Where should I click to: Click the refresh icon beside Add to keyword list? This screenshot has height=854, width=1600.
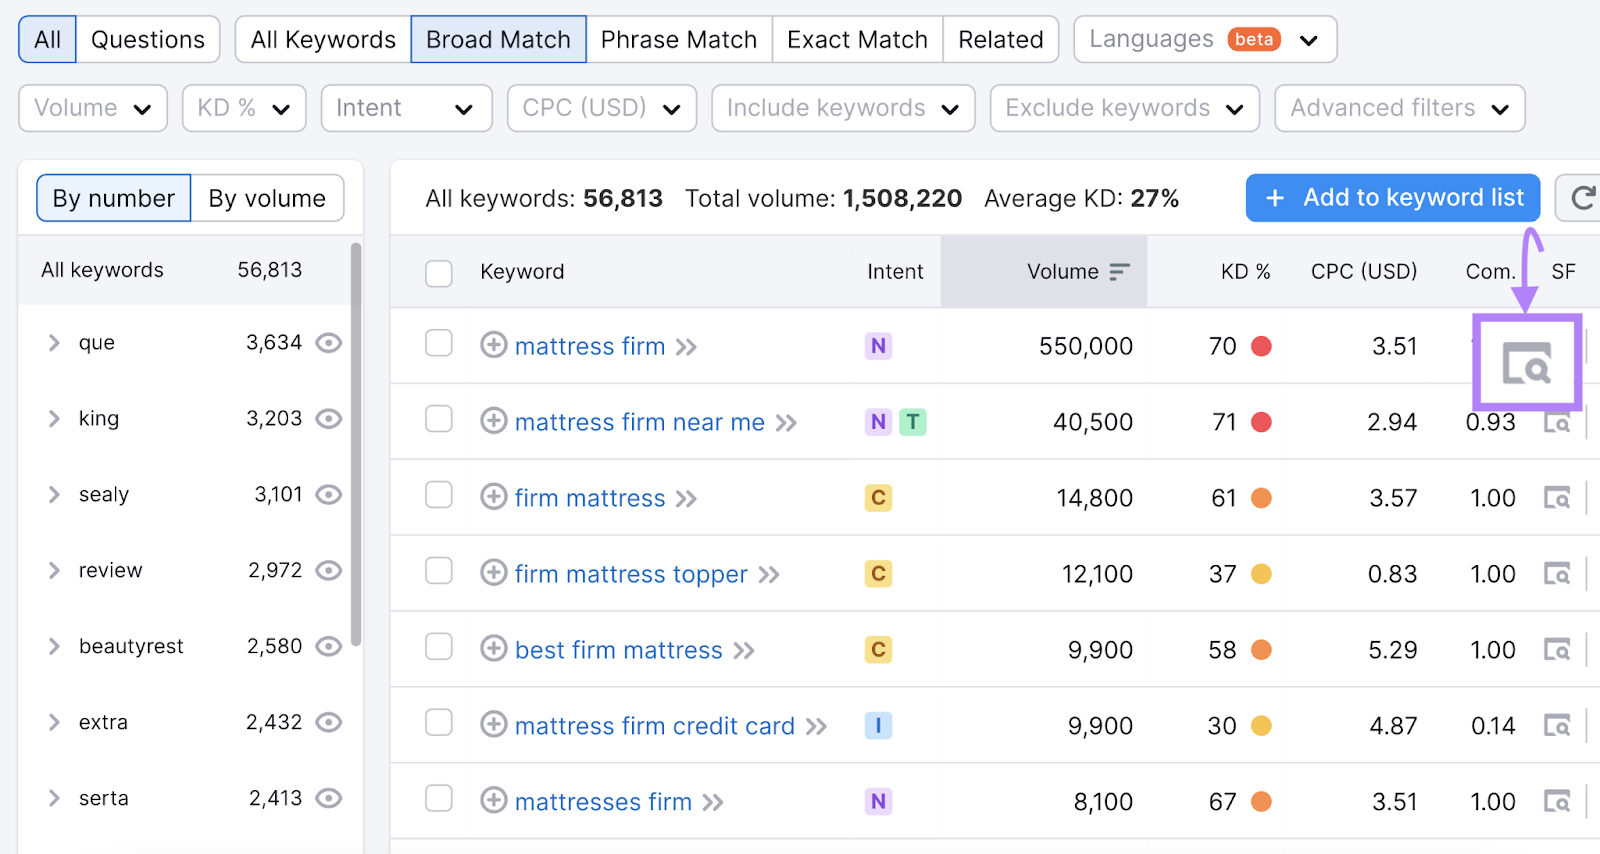click(x=1583, y=198)
